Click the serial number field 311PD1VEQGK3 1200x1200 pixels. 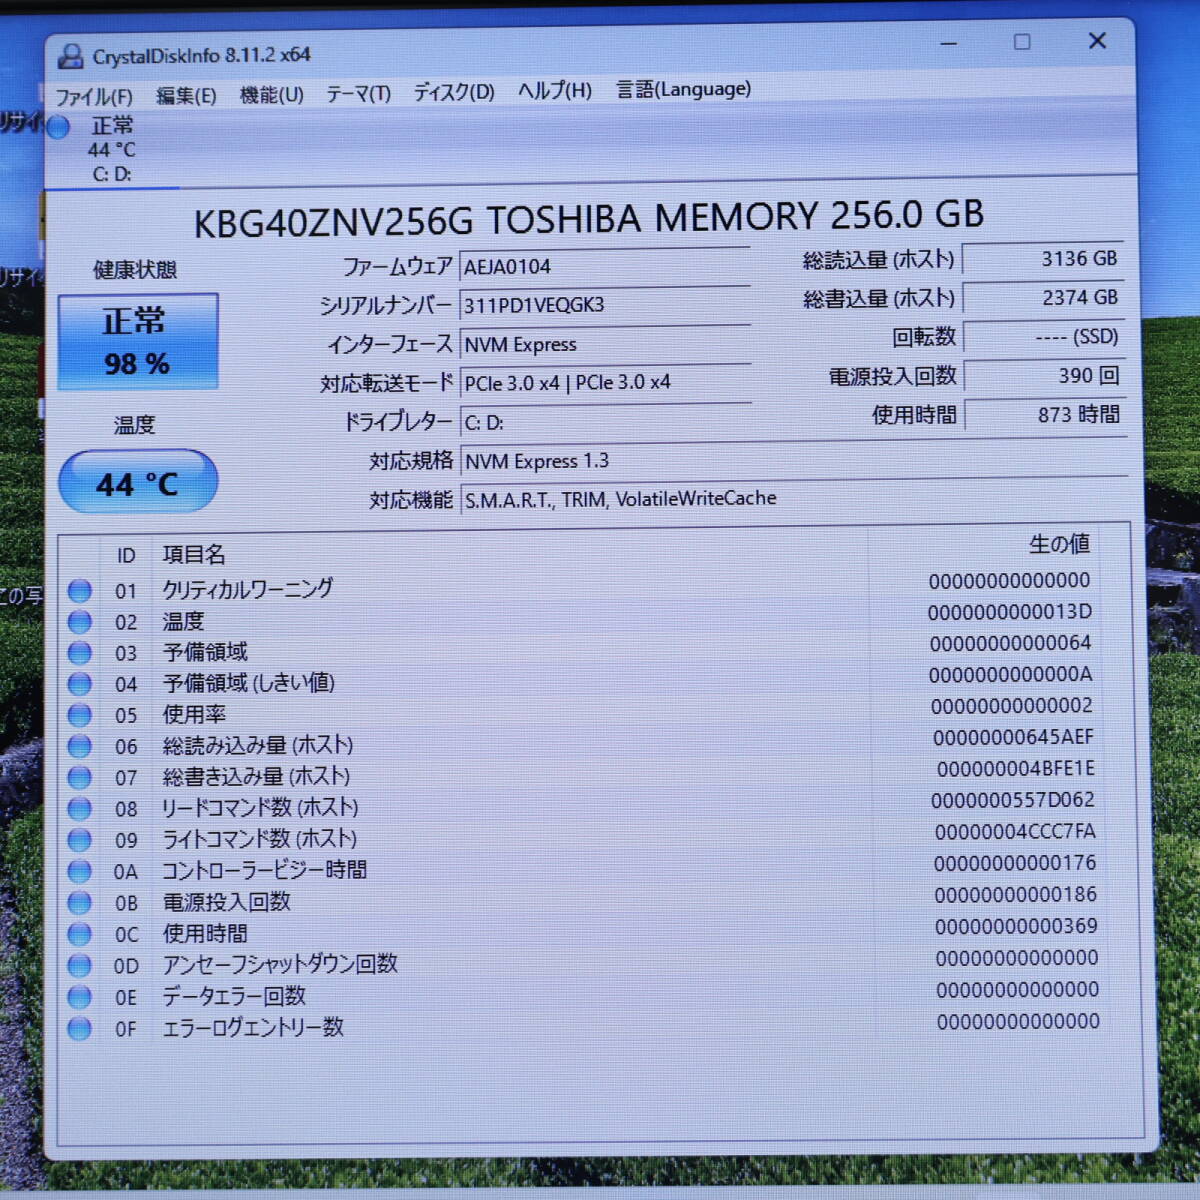[605, 305]
